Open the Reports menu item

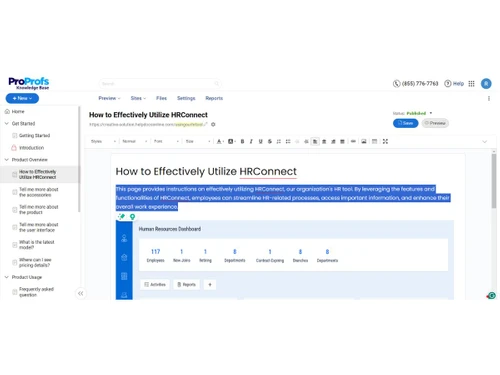[214, 98]
